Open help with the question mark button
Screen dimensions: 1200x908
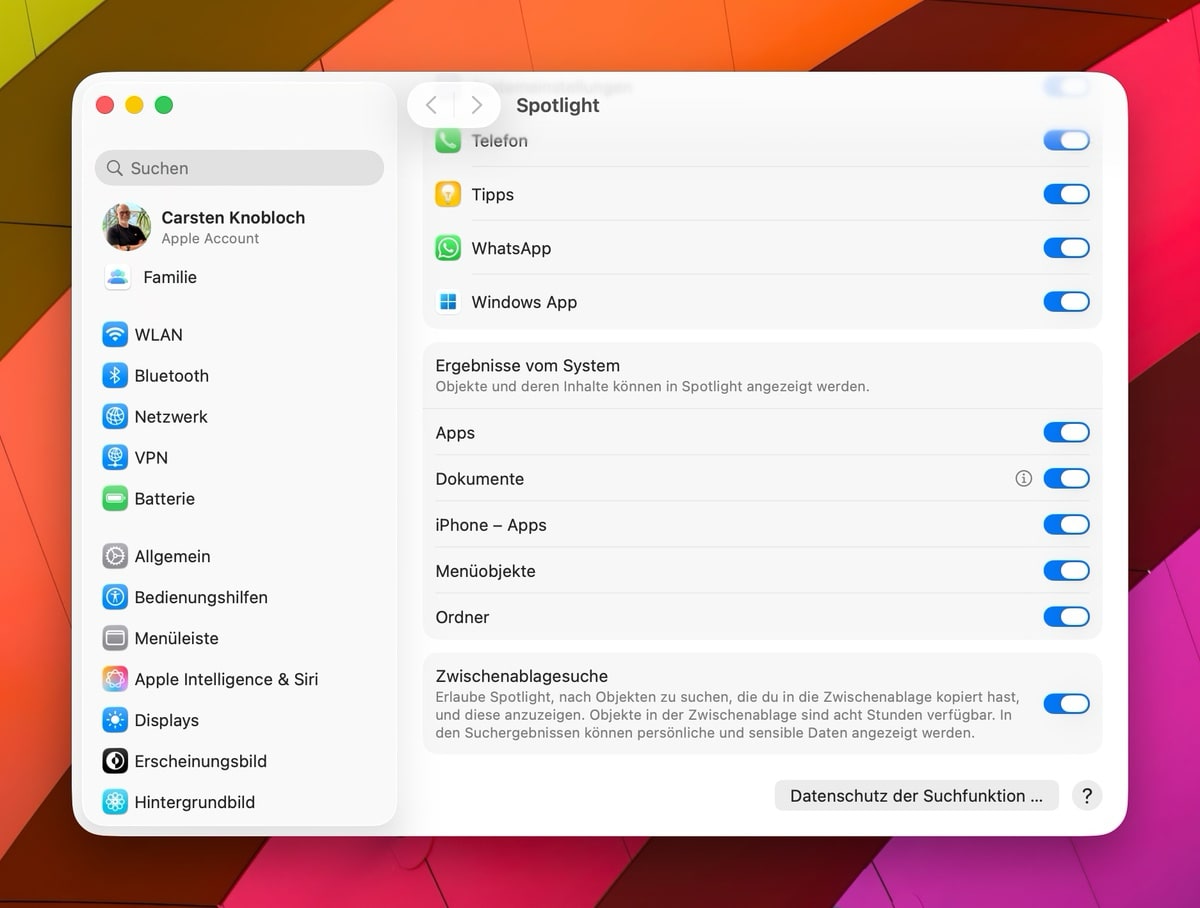click(x=1087, y=796)
